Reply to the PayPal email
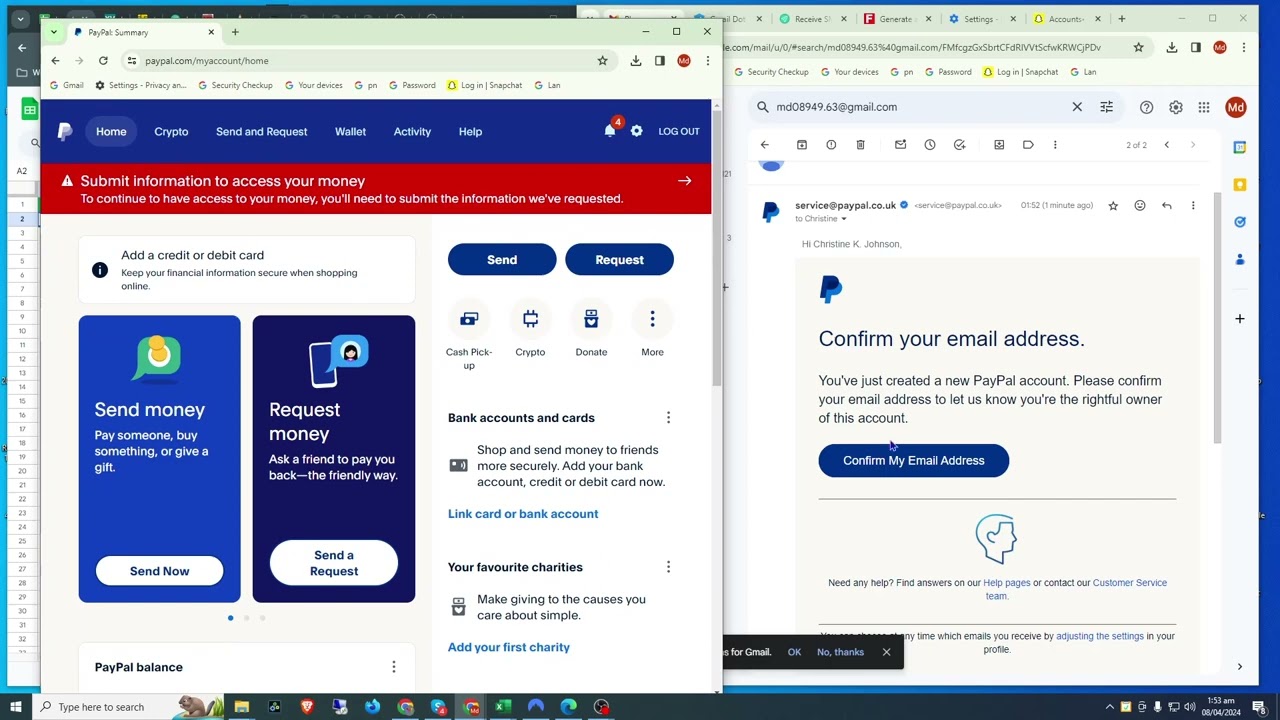This screenshot has height=720, width=1280. click(x=1166, y=205)
